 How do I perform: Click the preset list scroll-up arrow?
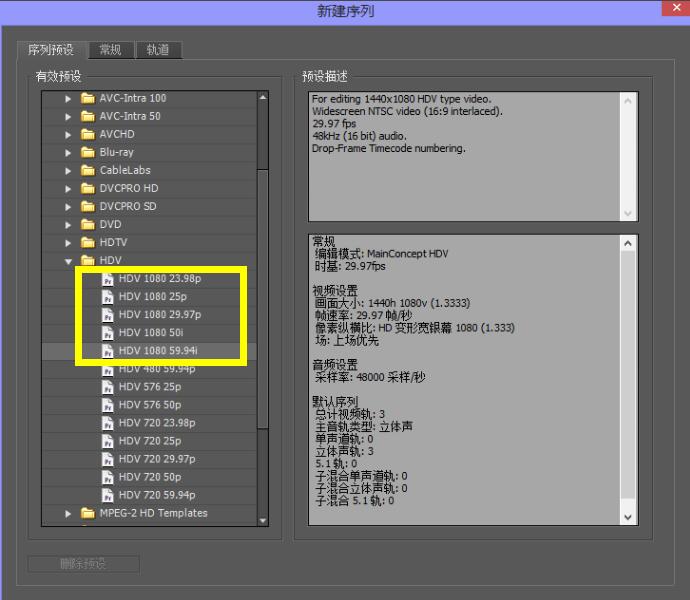(263, 97)
